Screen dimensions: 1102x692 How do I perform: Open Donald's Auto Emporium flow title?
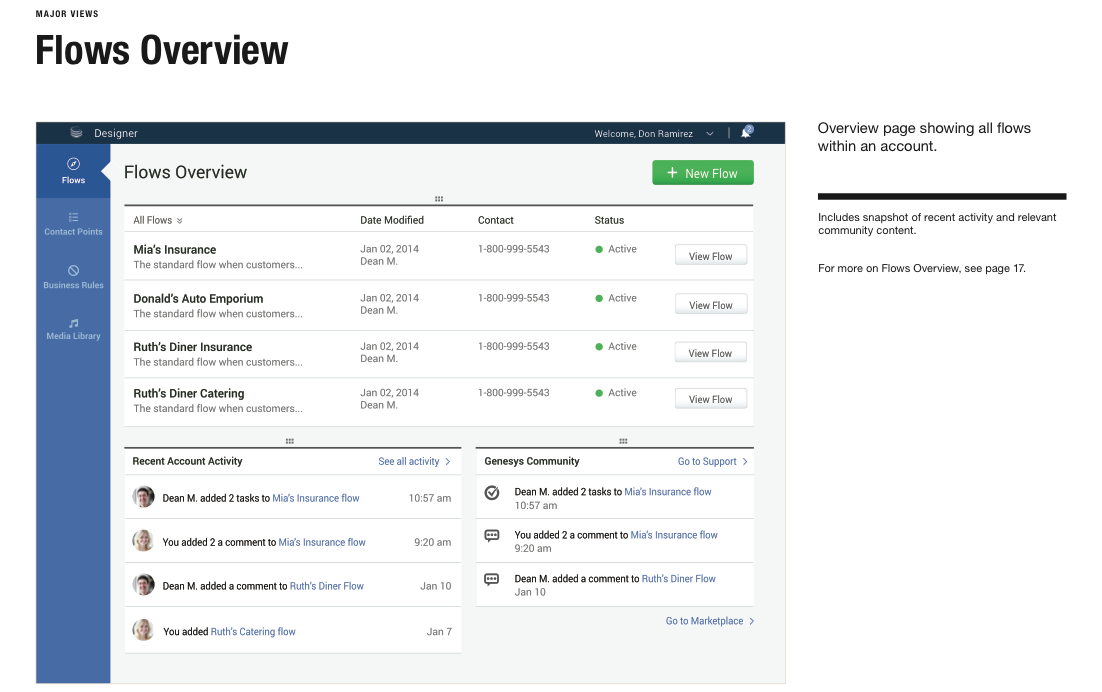click(x=198, y=299)
